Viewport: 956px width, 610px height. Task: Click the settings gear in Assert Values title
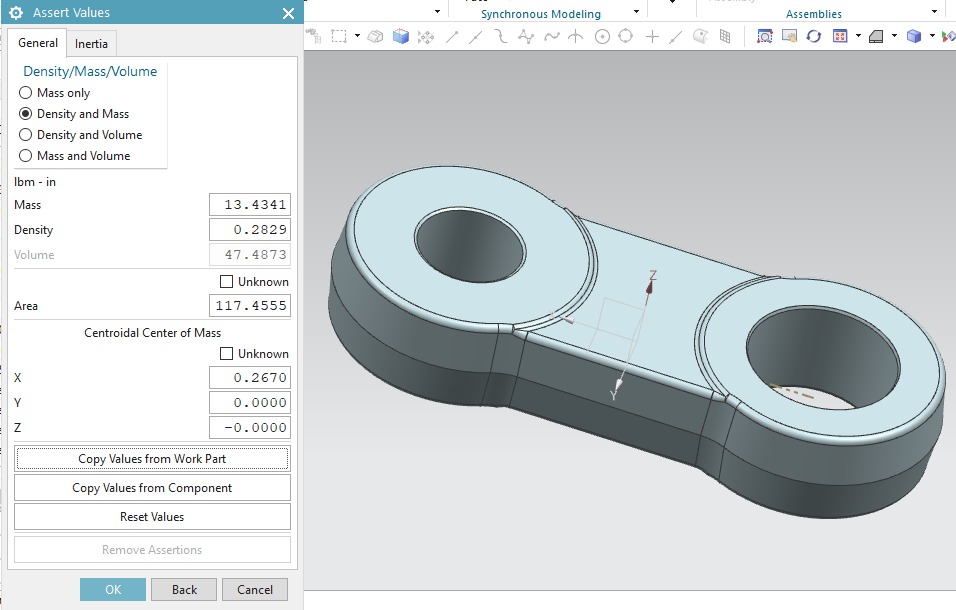pos(16,13)
